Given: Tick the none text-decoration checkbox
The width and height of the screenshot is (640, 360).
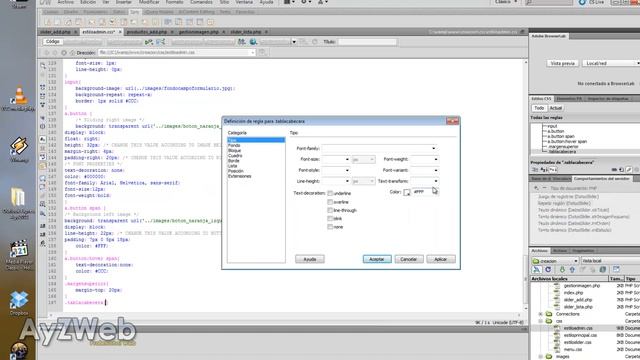Looking at the screenshot, I should tap(330, 227).
